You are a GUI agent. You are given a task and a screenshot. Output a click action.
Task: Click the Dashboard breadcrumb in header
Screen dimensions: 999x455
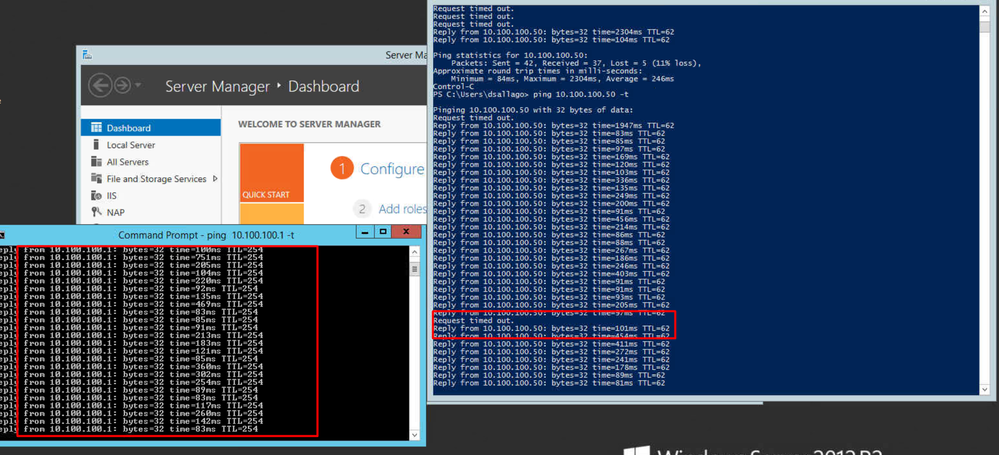324,86
